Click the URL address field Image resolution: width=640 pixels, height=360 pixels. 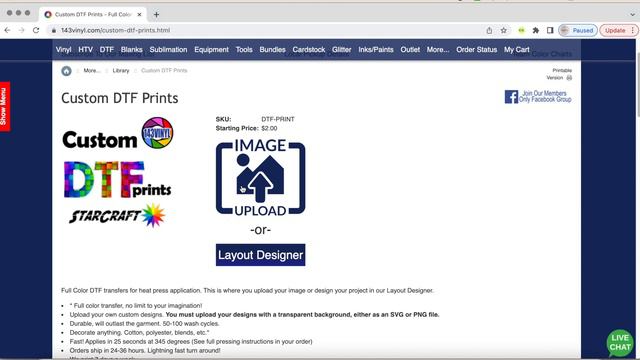point(265,30)
